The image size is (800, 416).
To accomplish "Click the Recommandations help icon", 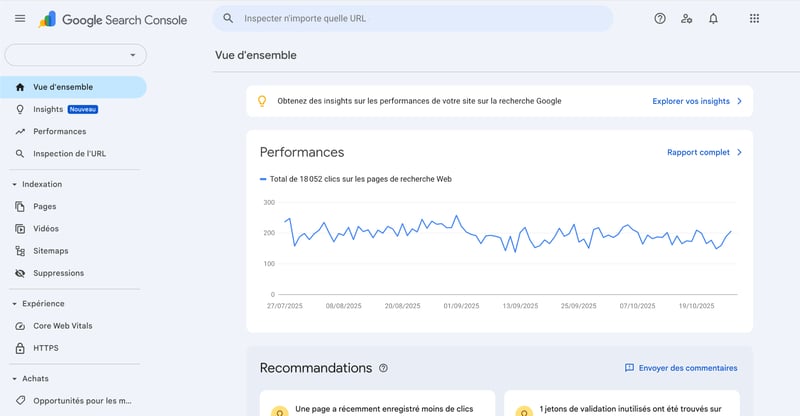I will [383, 368].
